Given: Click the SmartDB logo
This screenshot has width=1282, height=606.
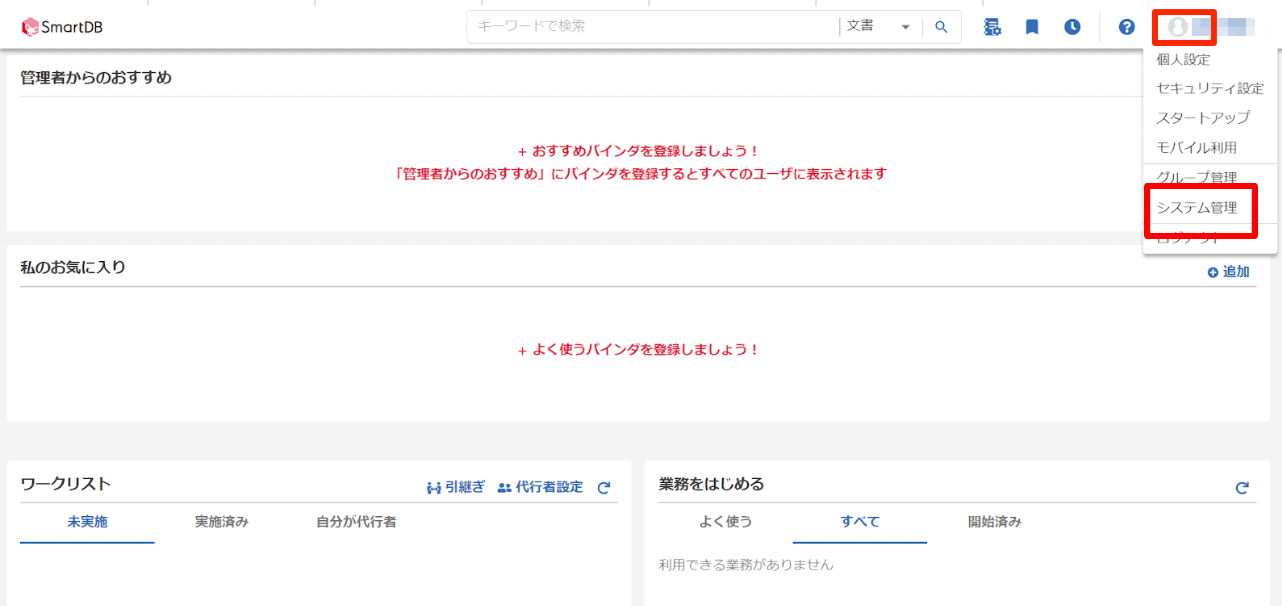Looking at the screenshot, I should tap(62, 27).
